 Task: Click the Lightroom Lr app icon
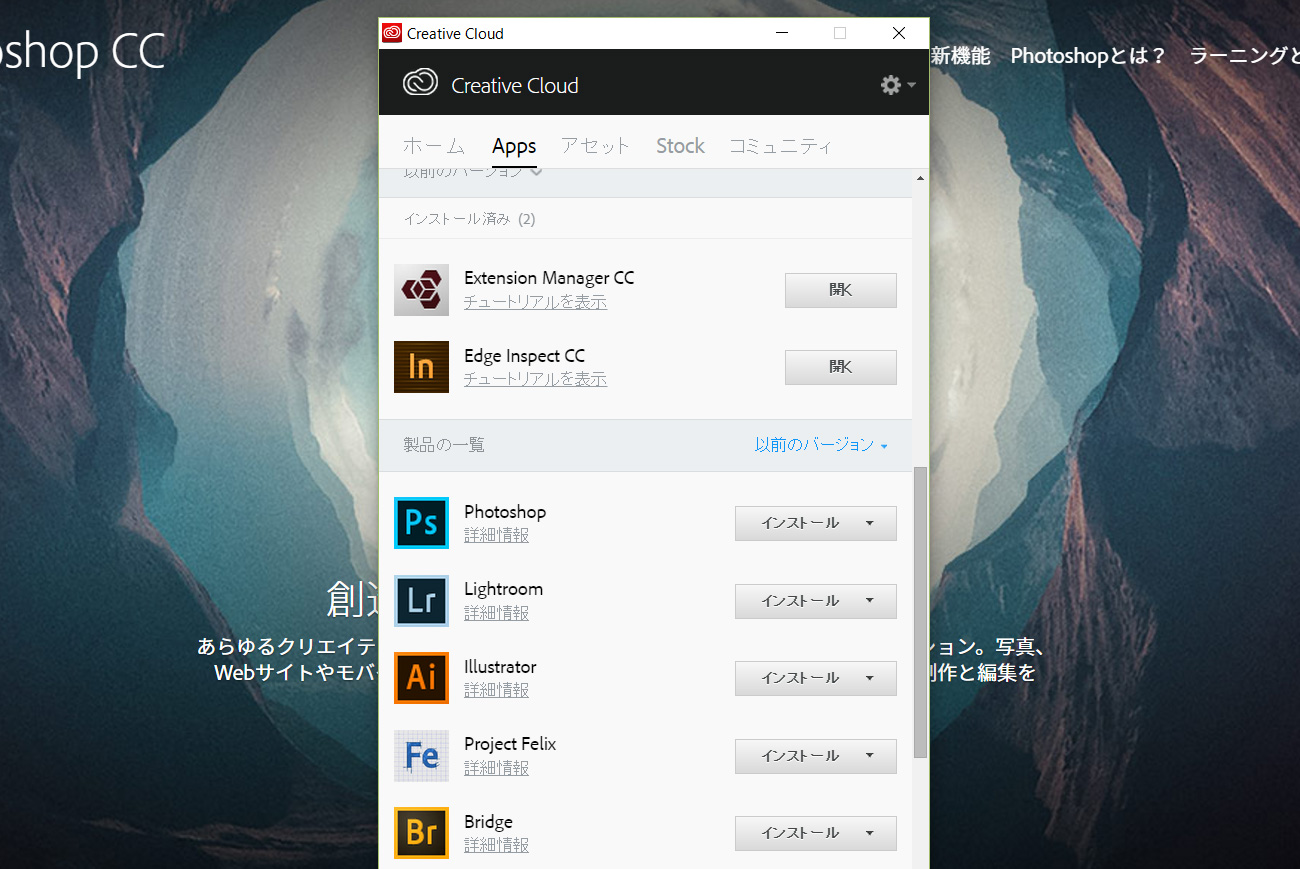[421, 600]
